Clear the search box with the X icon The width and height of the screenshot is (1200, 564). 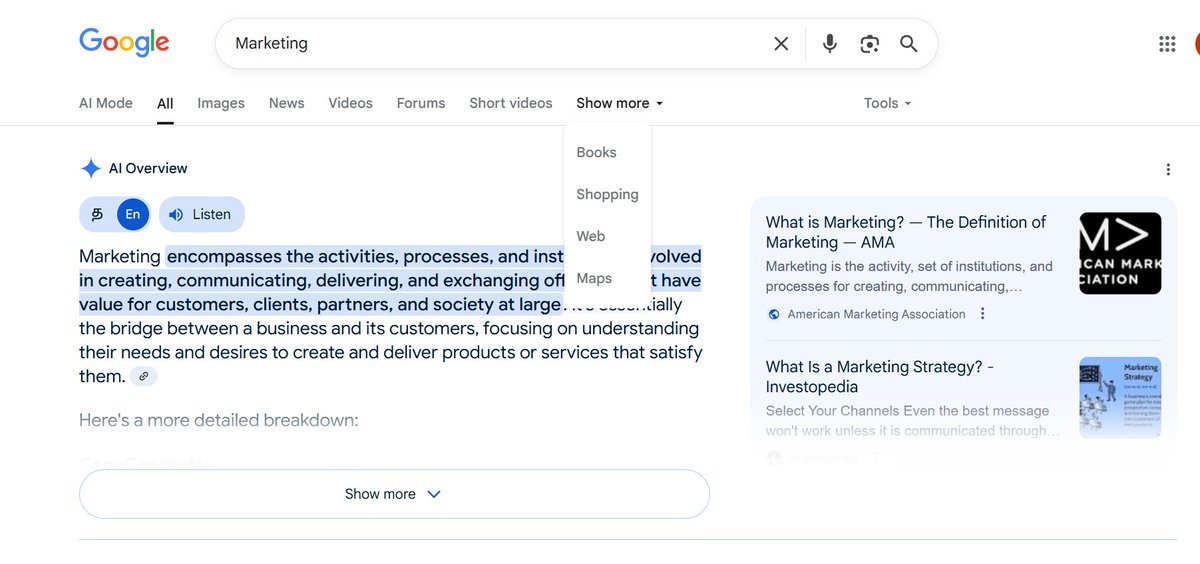pyautogui.click(x=781, y=44)
